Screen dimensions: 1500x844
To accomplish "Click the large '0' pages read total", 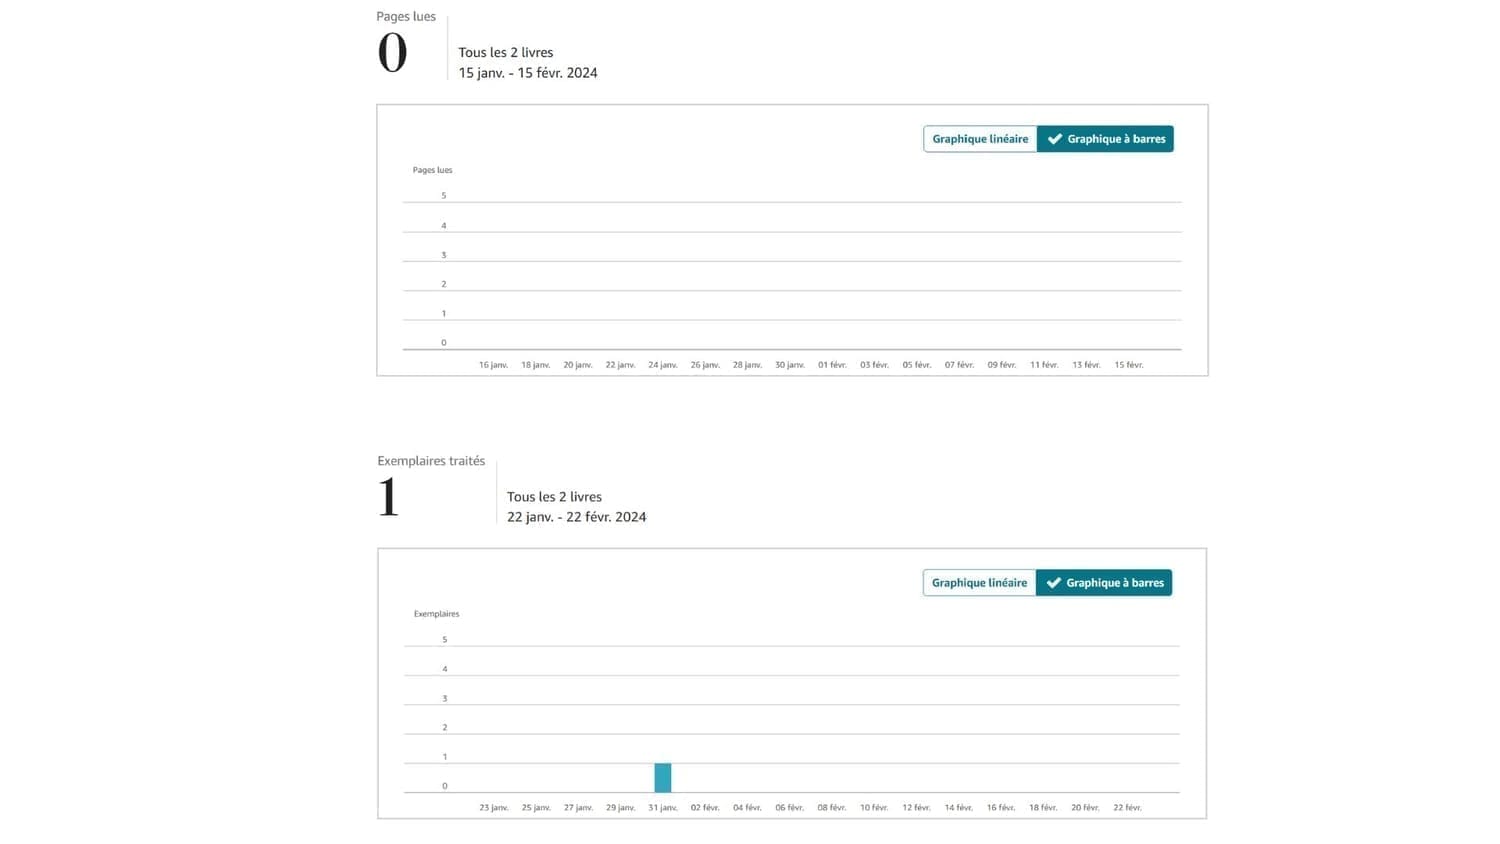I will click(x=393, y=53).
